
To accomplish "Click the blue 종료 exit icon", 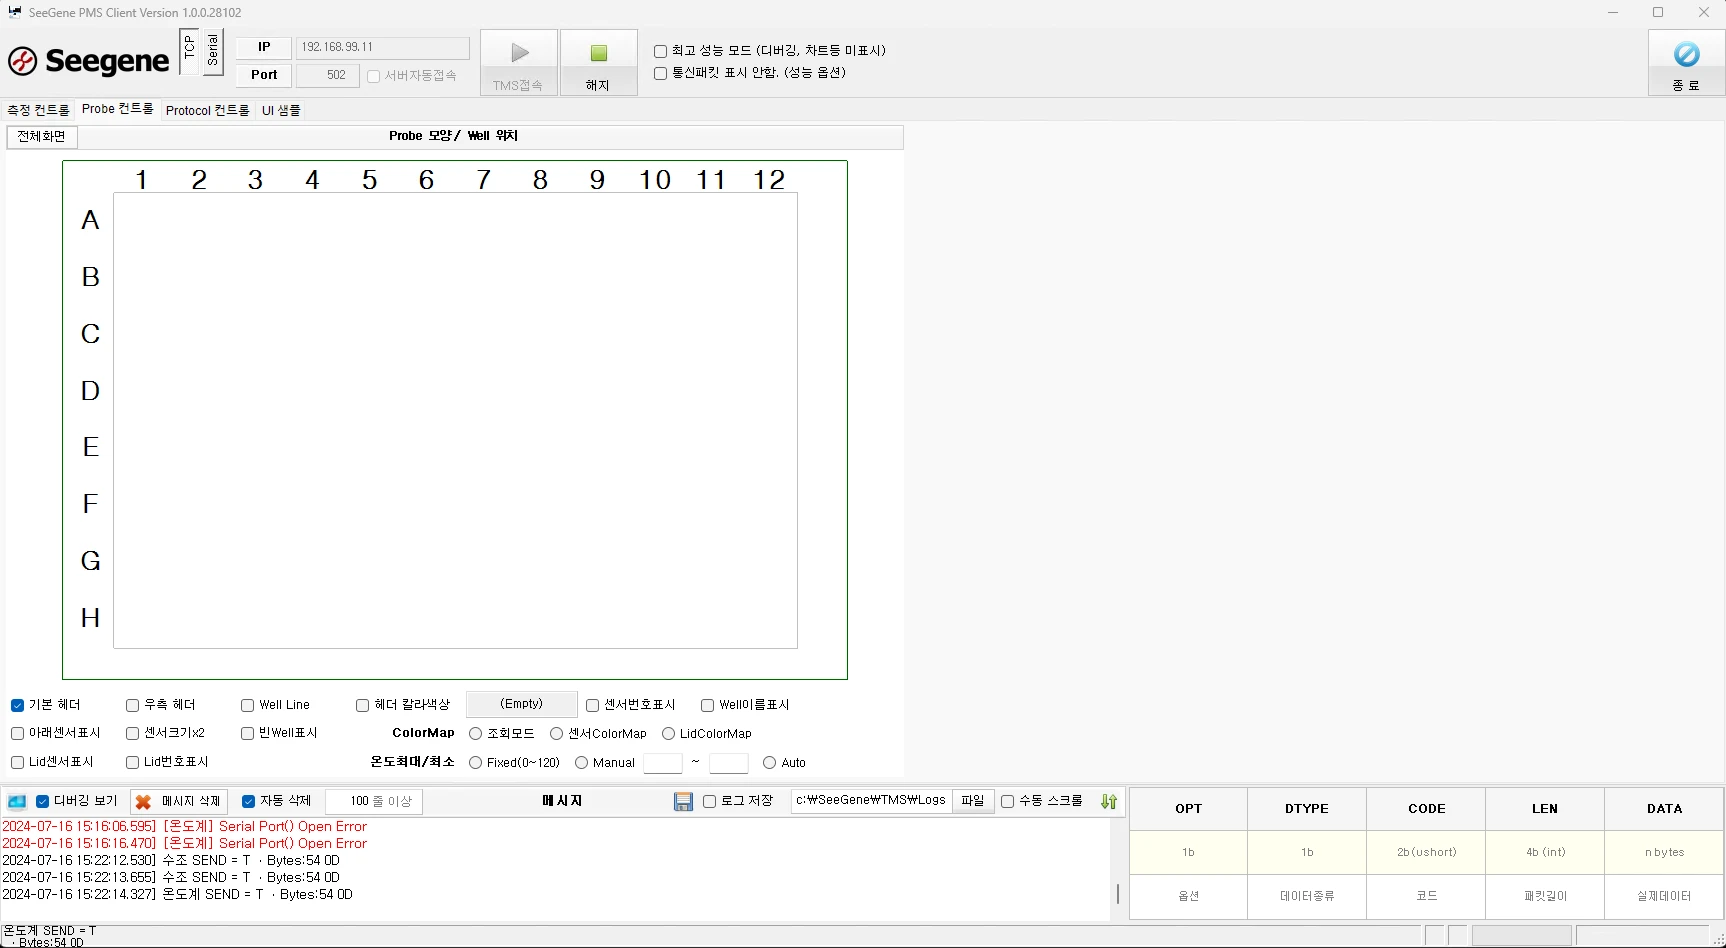I will [1686, 54].
